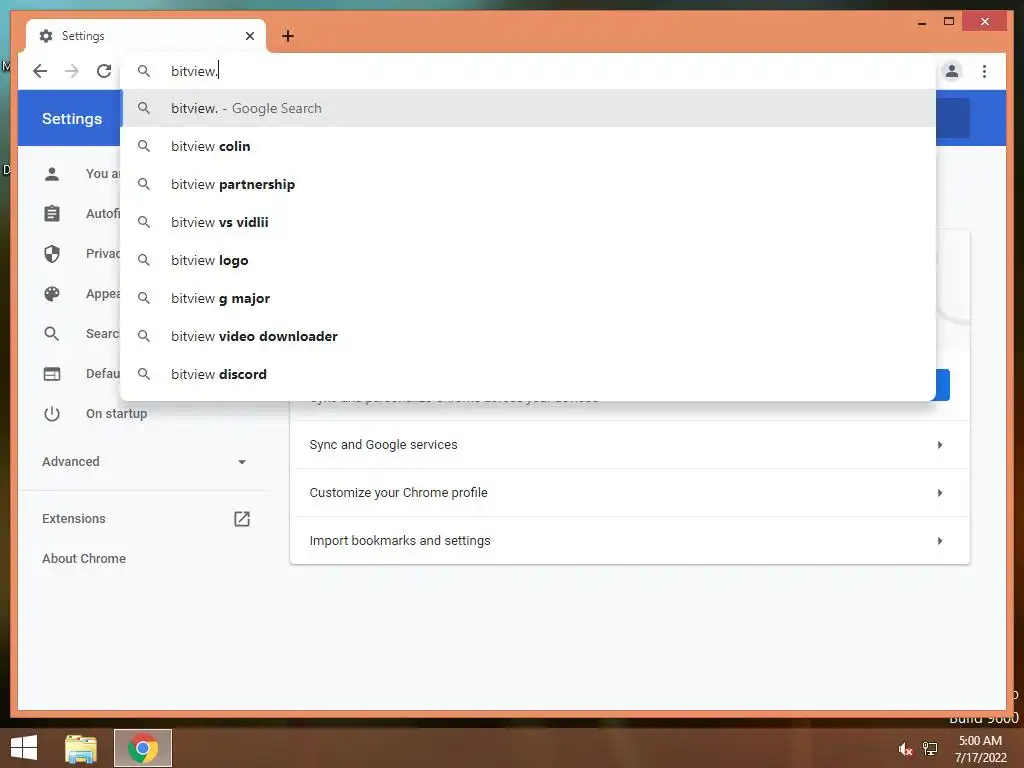Viewport: 1024px width, 768px height.
Task: Pick the 'bitview vs vidlii' suggestion
Action: pyautogui.click(x=528, y=222)
